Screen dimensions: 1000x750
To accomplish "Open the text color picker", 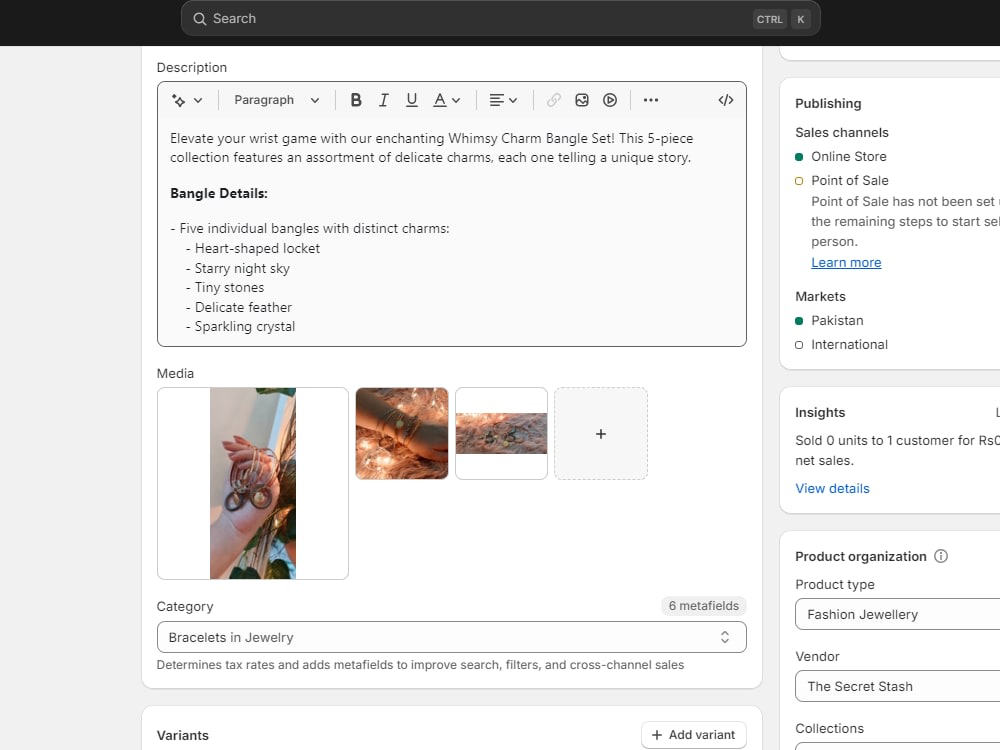I will [x=446, y=100].
